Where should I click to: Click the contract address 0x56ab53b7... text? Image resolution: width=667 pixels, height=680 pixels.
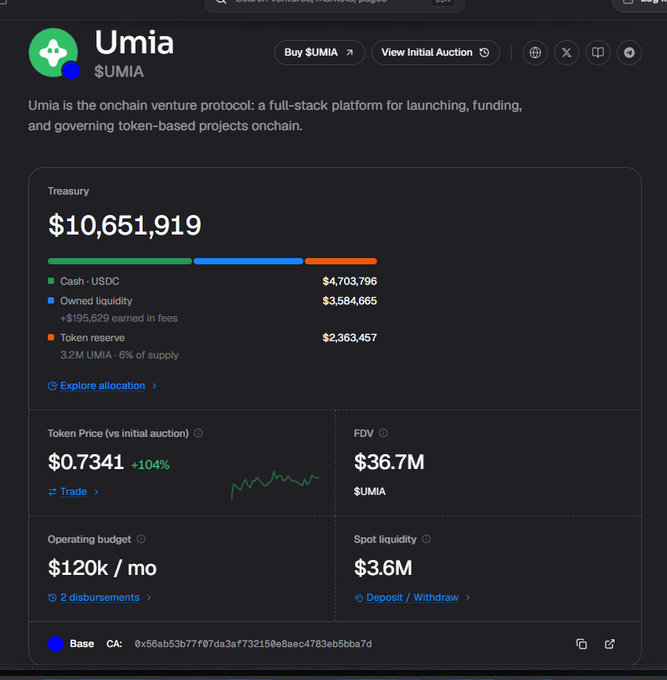(x=253, y=644)
